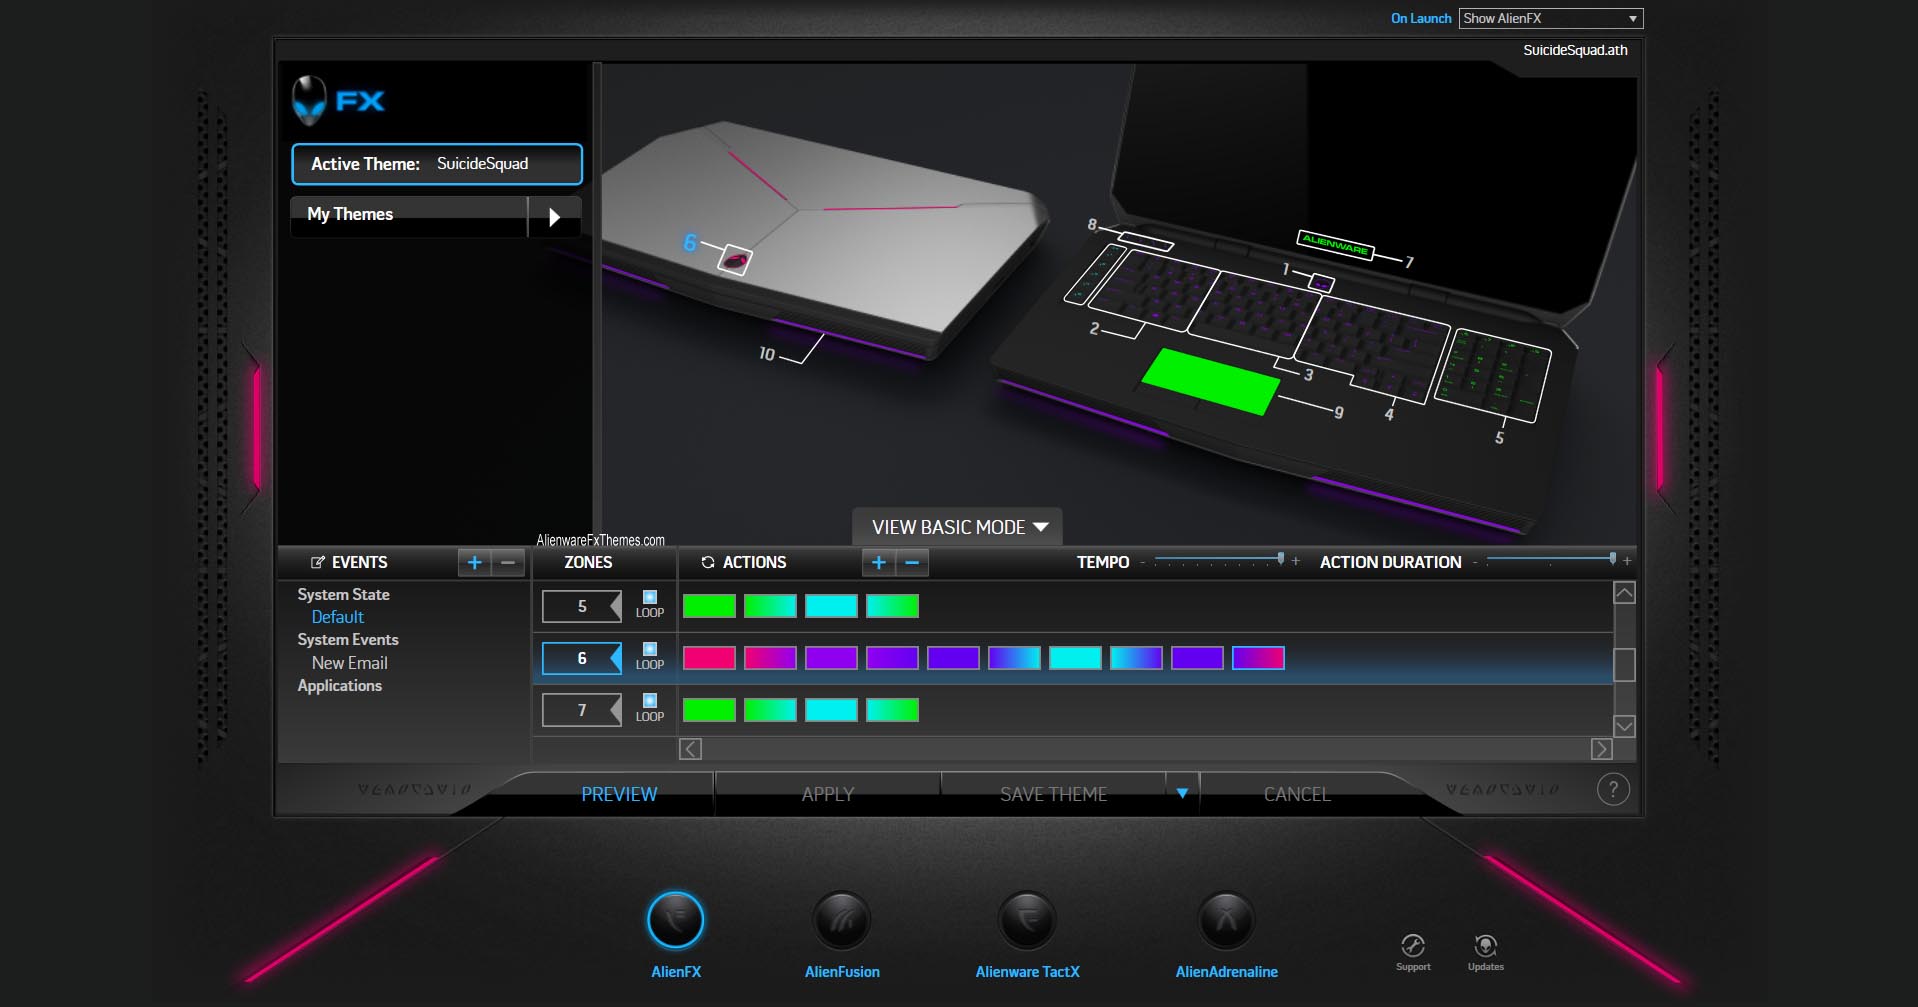Decrease action duration with minus sign
Image resolution: width=1918 pixels, height=1007 pixels.
[1475, 562]
